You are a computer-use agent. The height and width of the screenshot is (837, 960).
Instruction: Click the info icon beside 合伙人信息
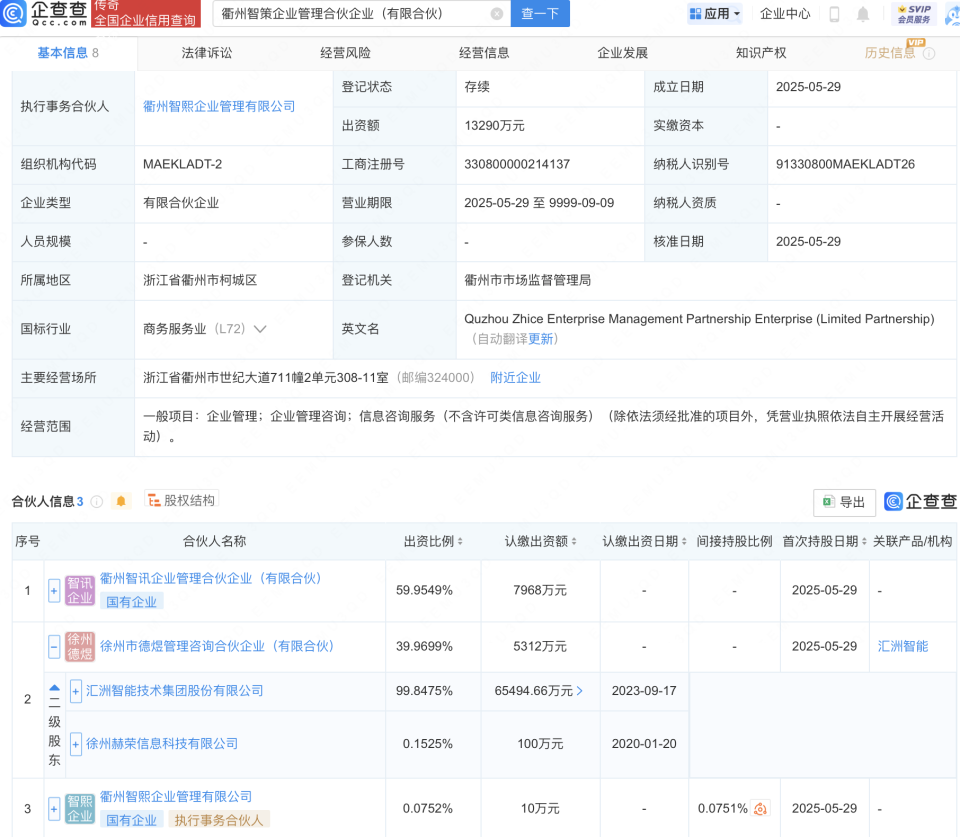click(97, 501)
